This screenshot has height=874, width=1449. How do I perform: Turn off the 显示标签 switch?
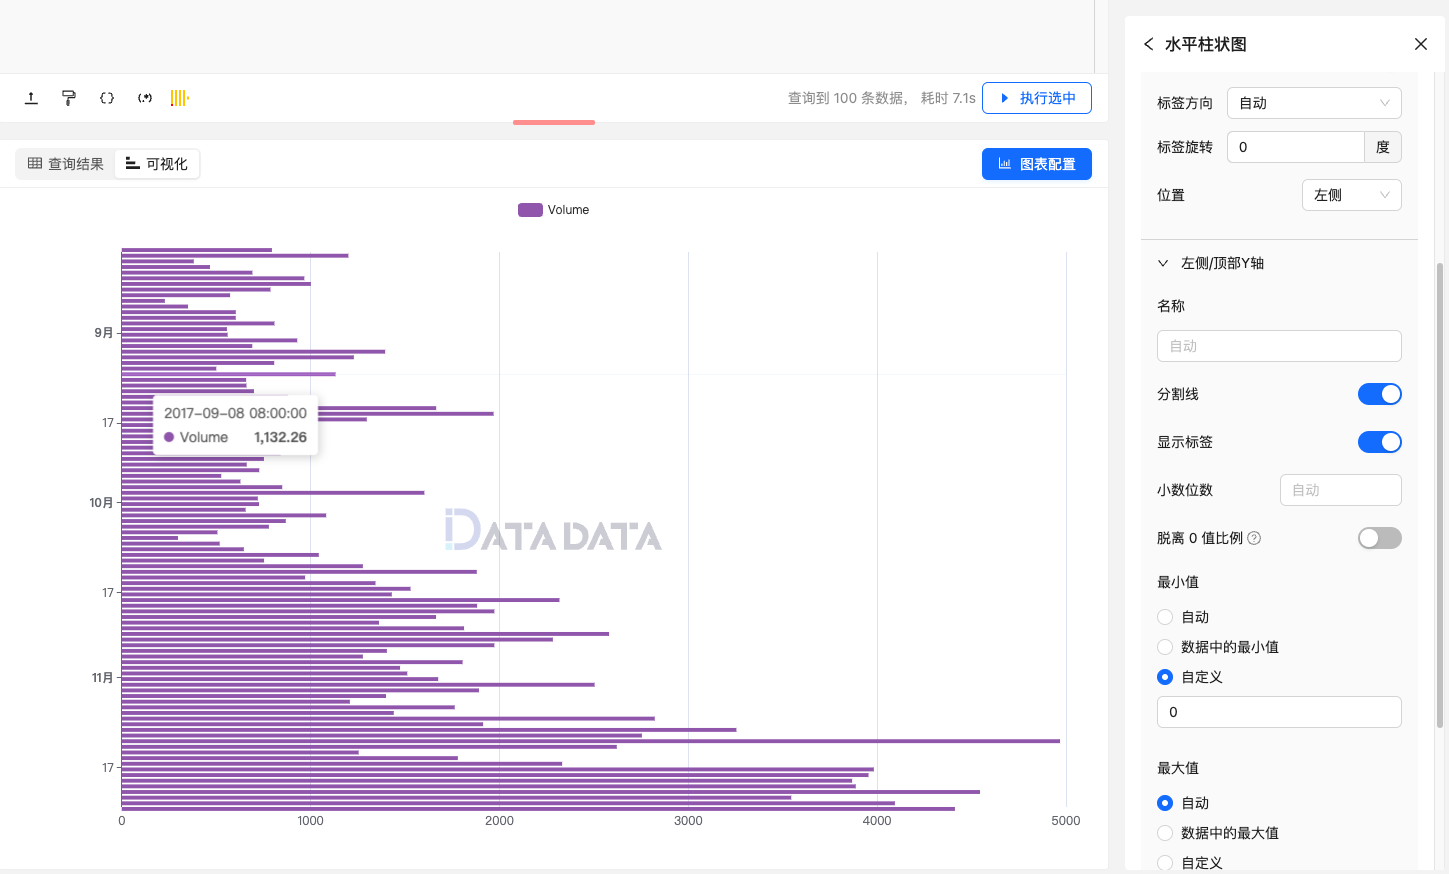[1380, 442]
